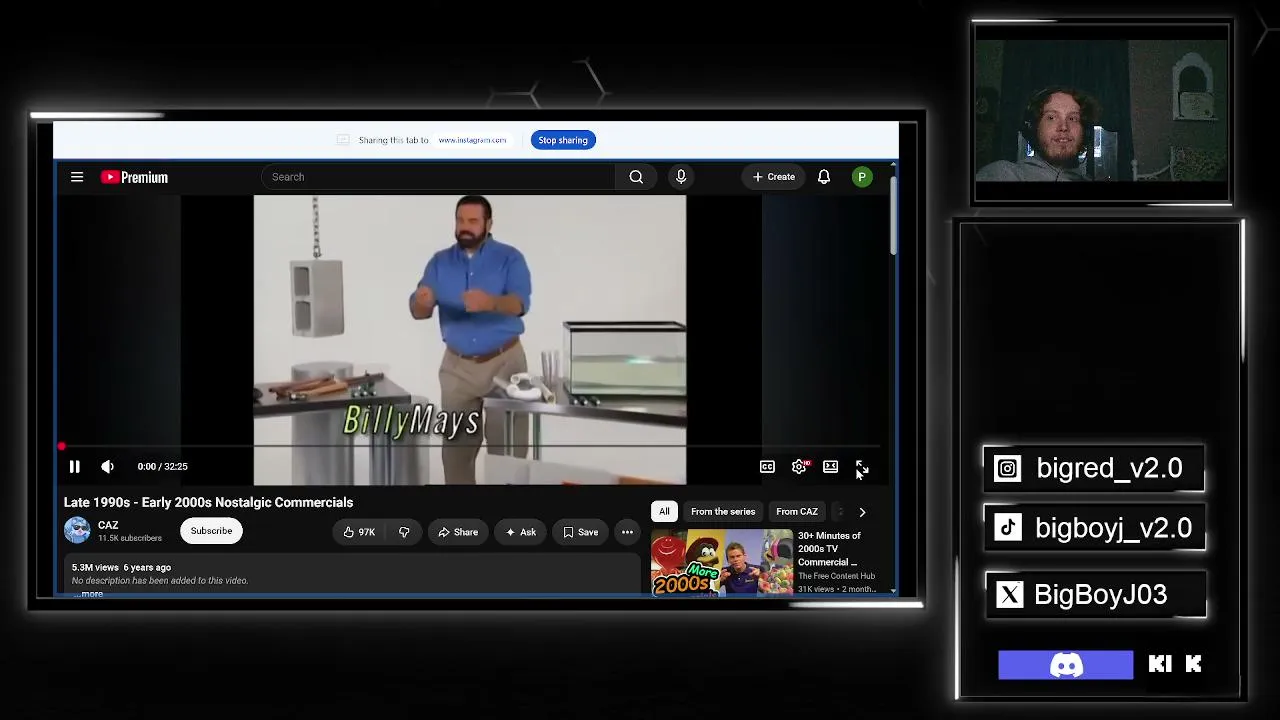This screenshot has height=720, width=1280.
Task: Expand description with ...more
Action: pyautogui.click(x=90, y=594)
